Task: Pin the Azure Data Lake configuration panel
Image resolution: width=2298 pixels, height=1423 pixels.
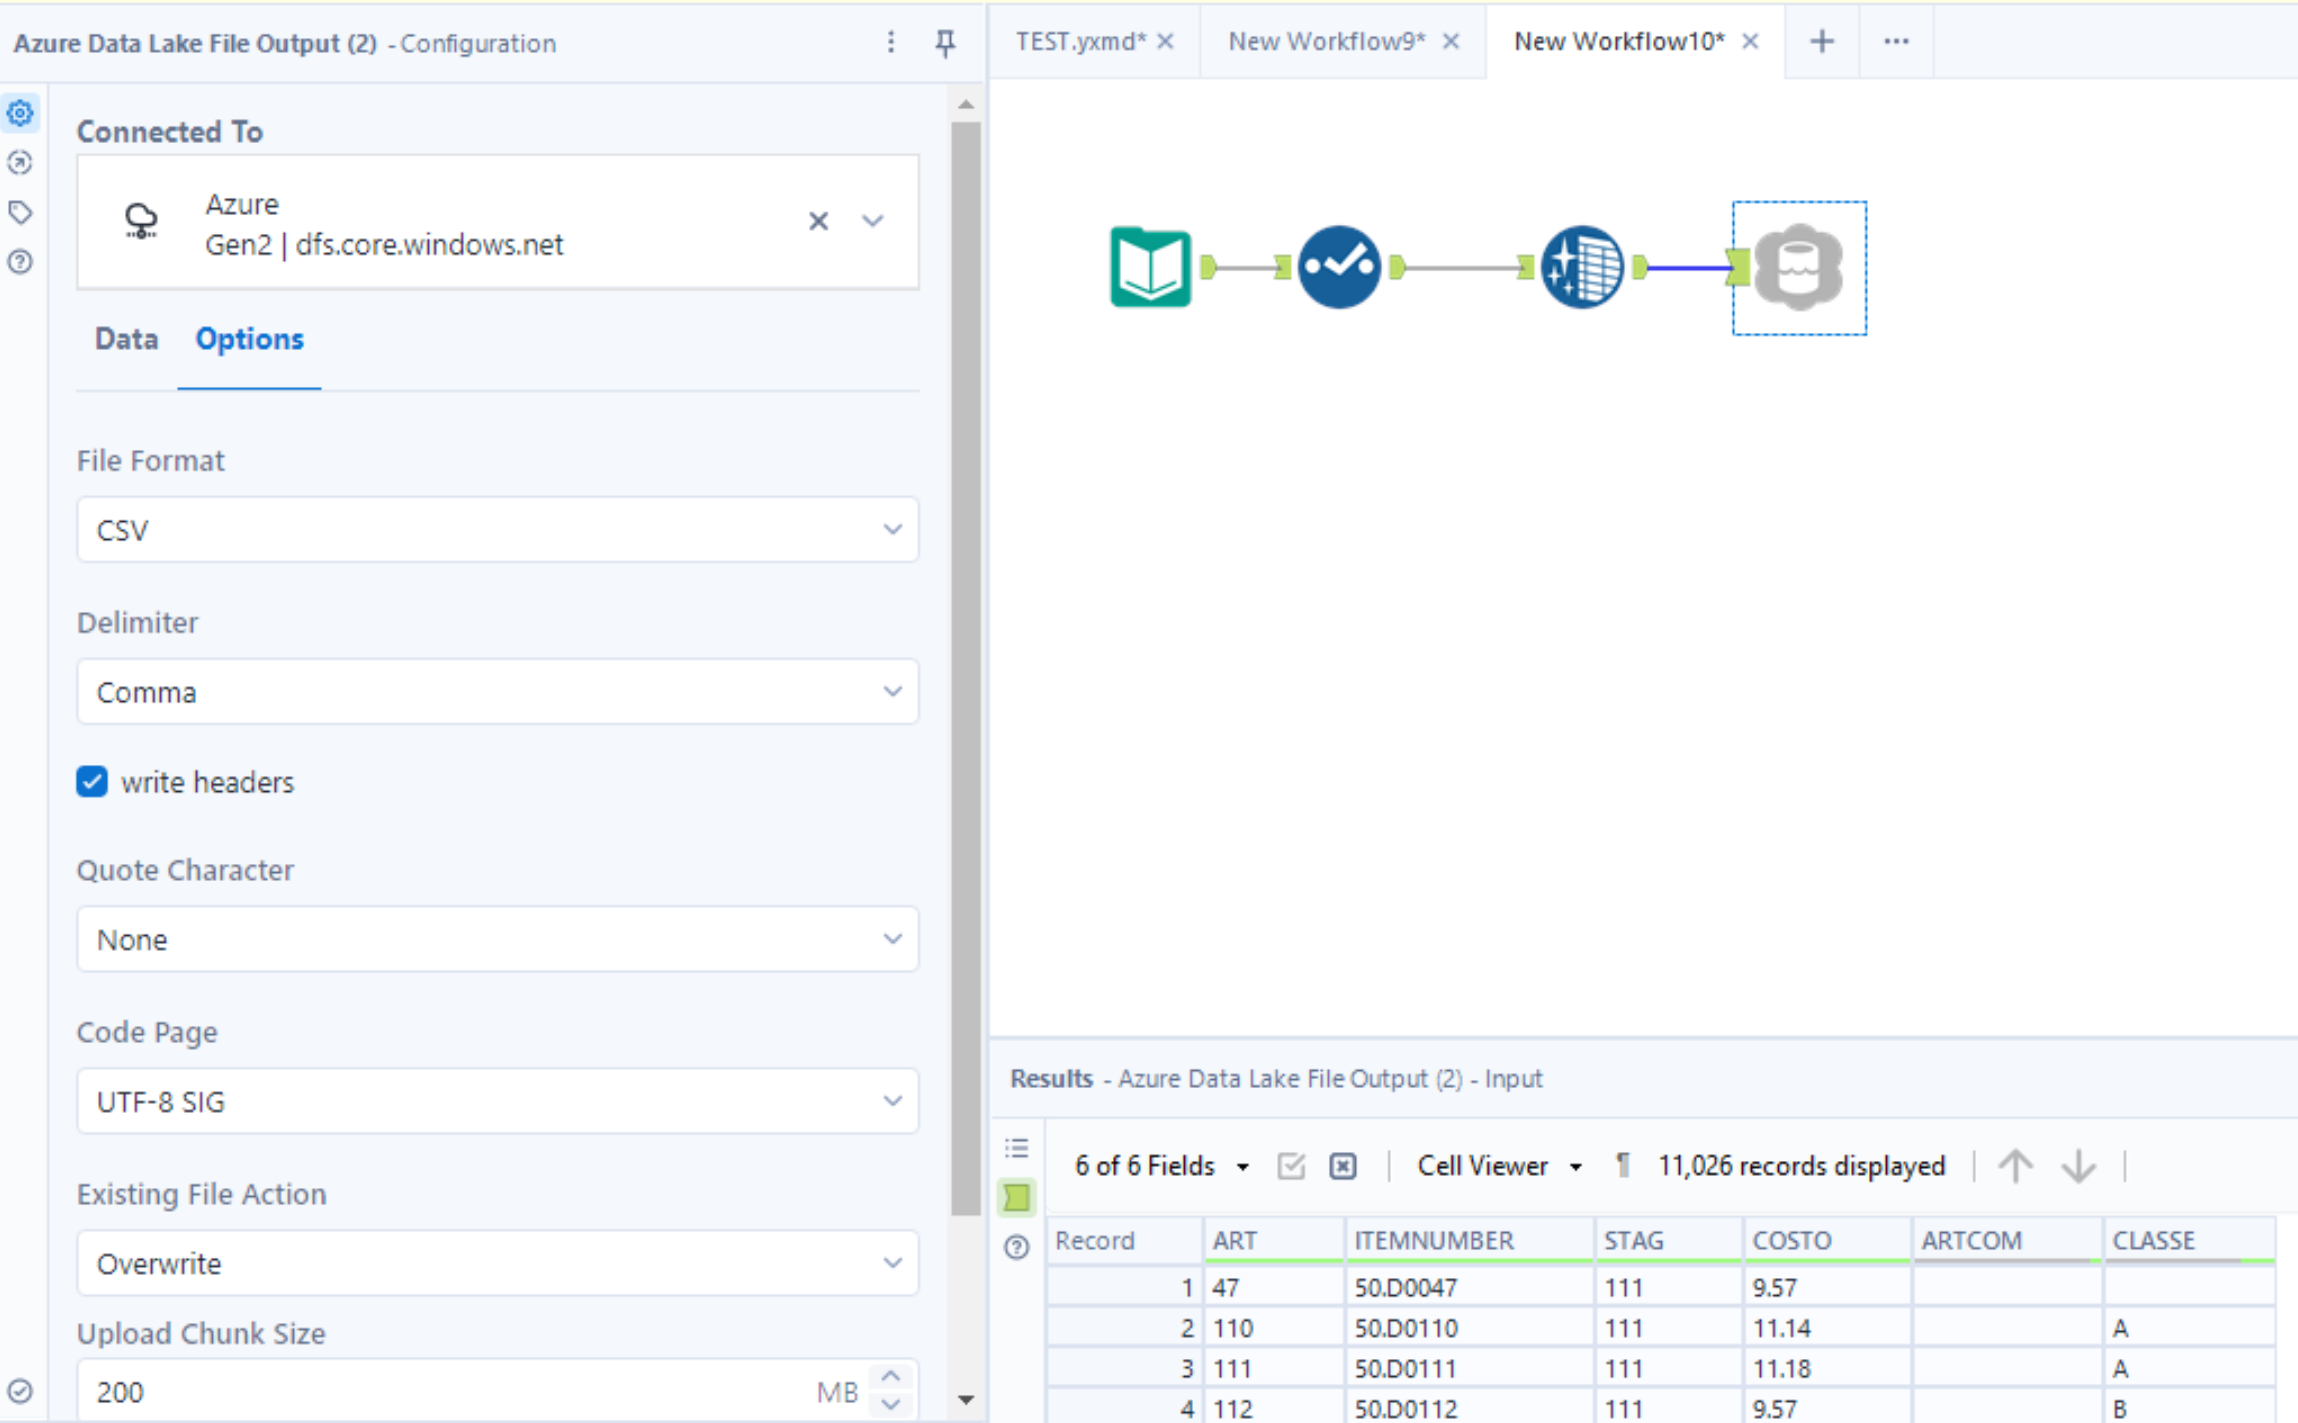Action: pos(944,42)
